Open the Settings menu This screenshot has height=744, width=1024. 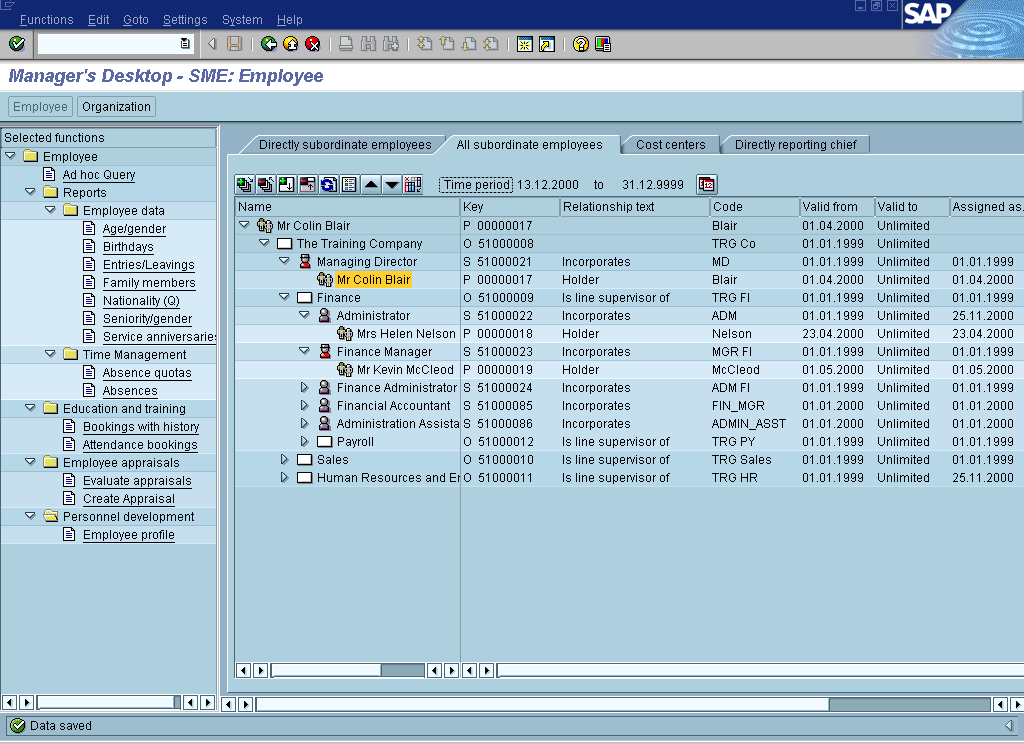[x=185, y=20]
